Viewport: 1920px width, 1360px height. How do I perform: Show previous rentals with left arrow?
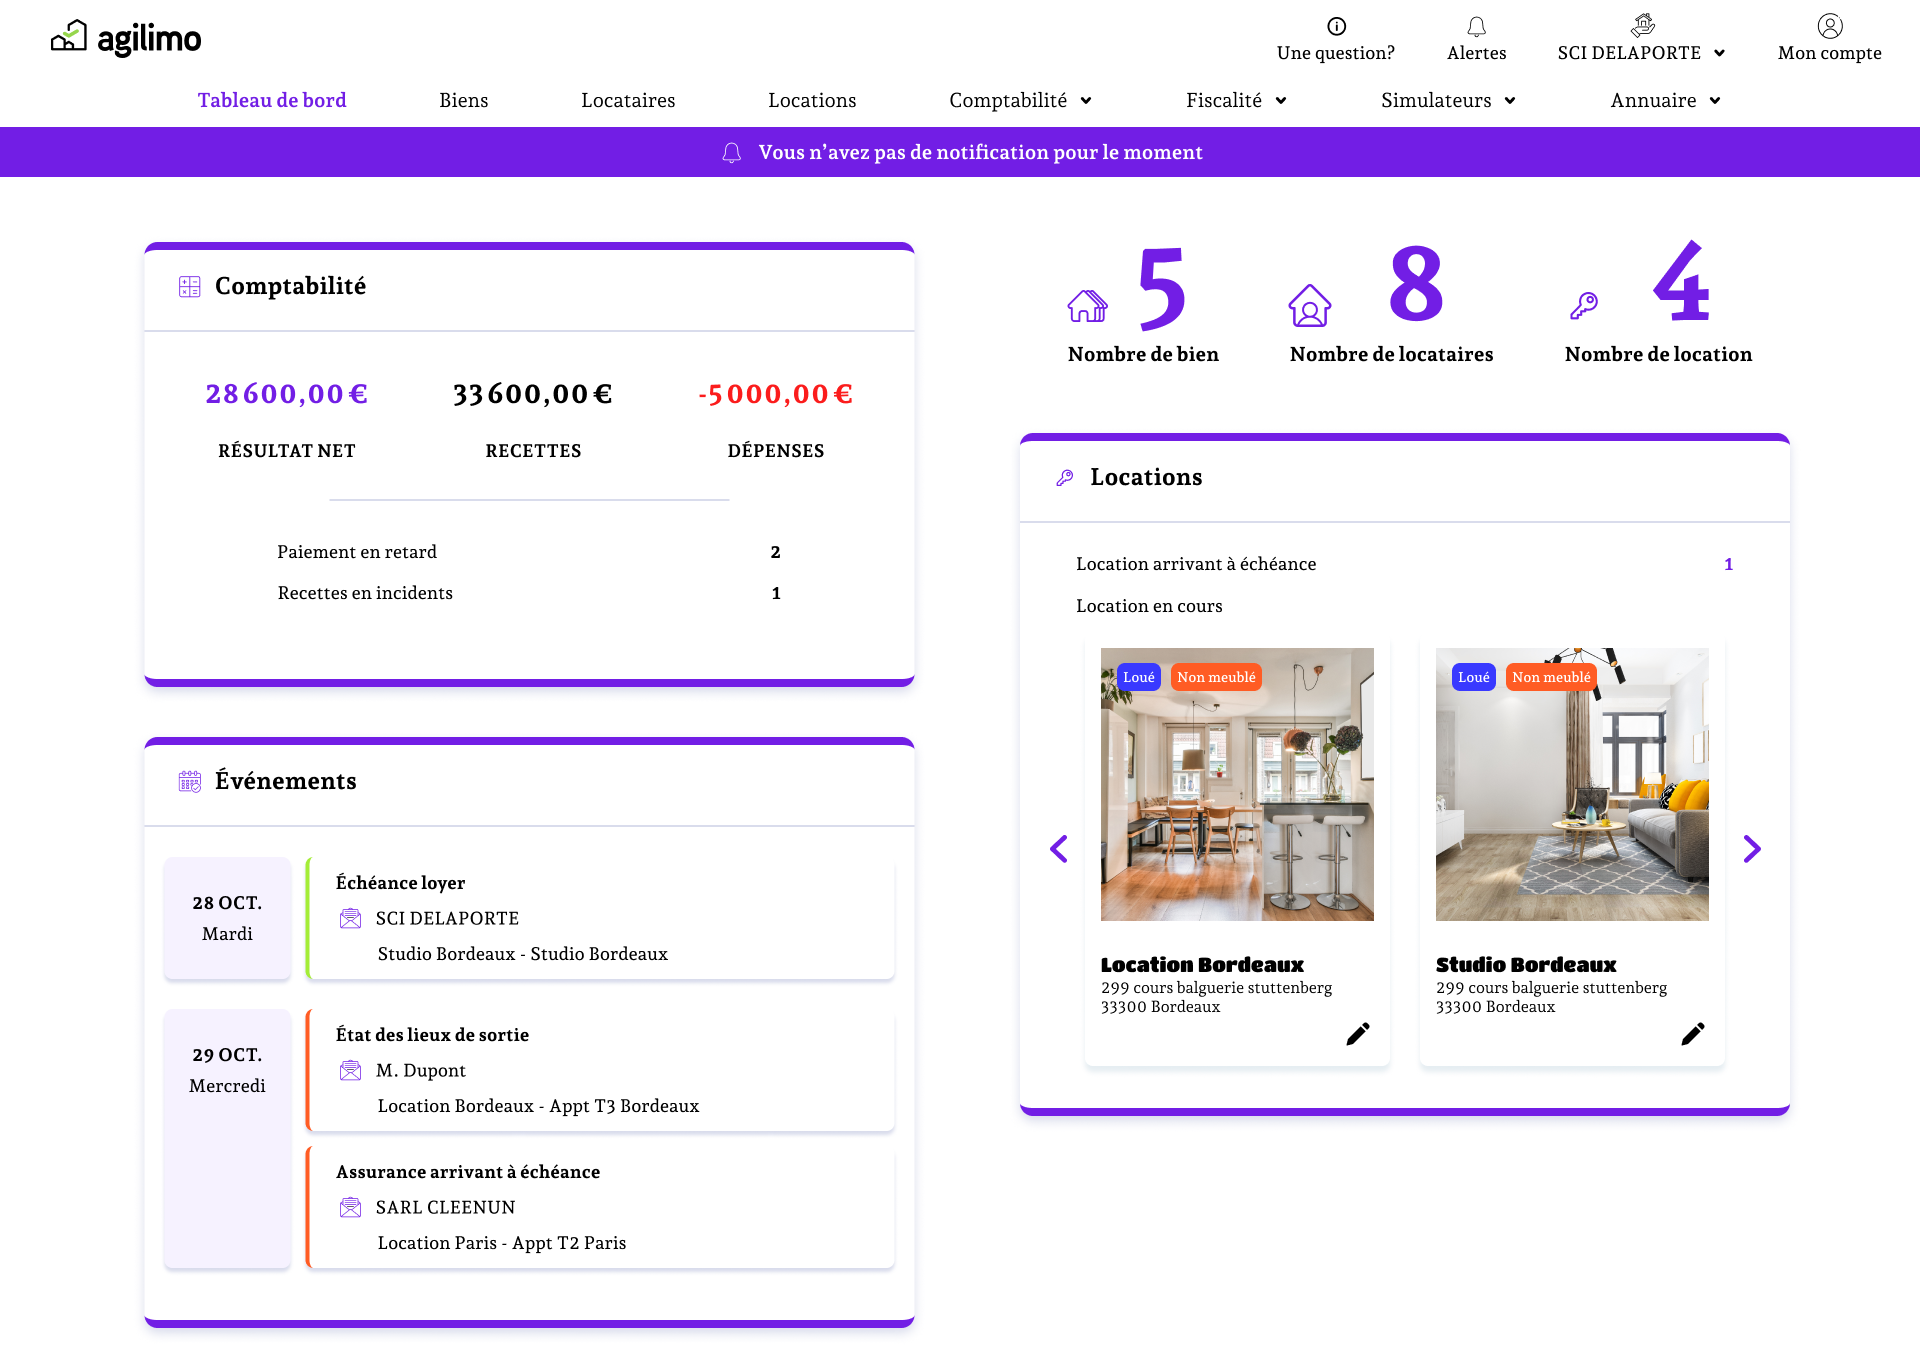pyautogui.click(x=1059, y=849)
